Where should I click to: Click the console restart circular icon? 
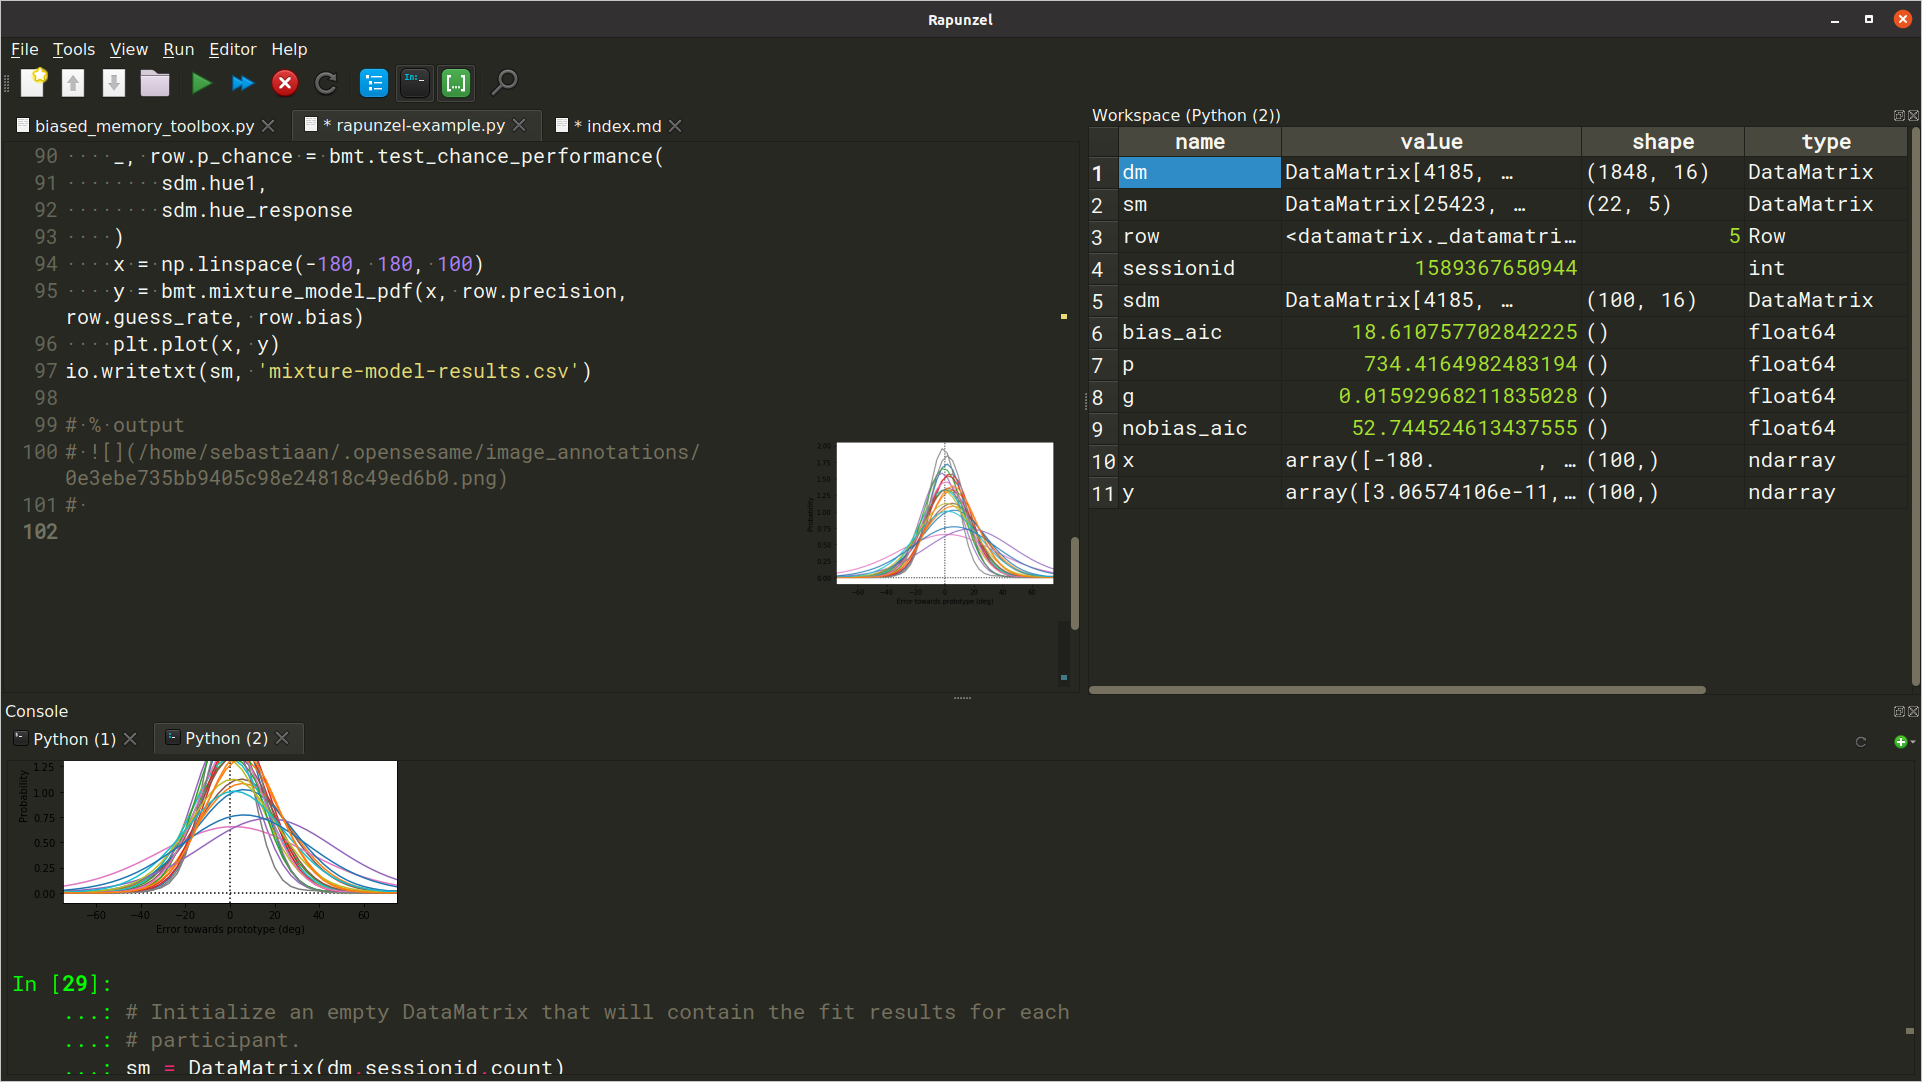pos(1861,742)
